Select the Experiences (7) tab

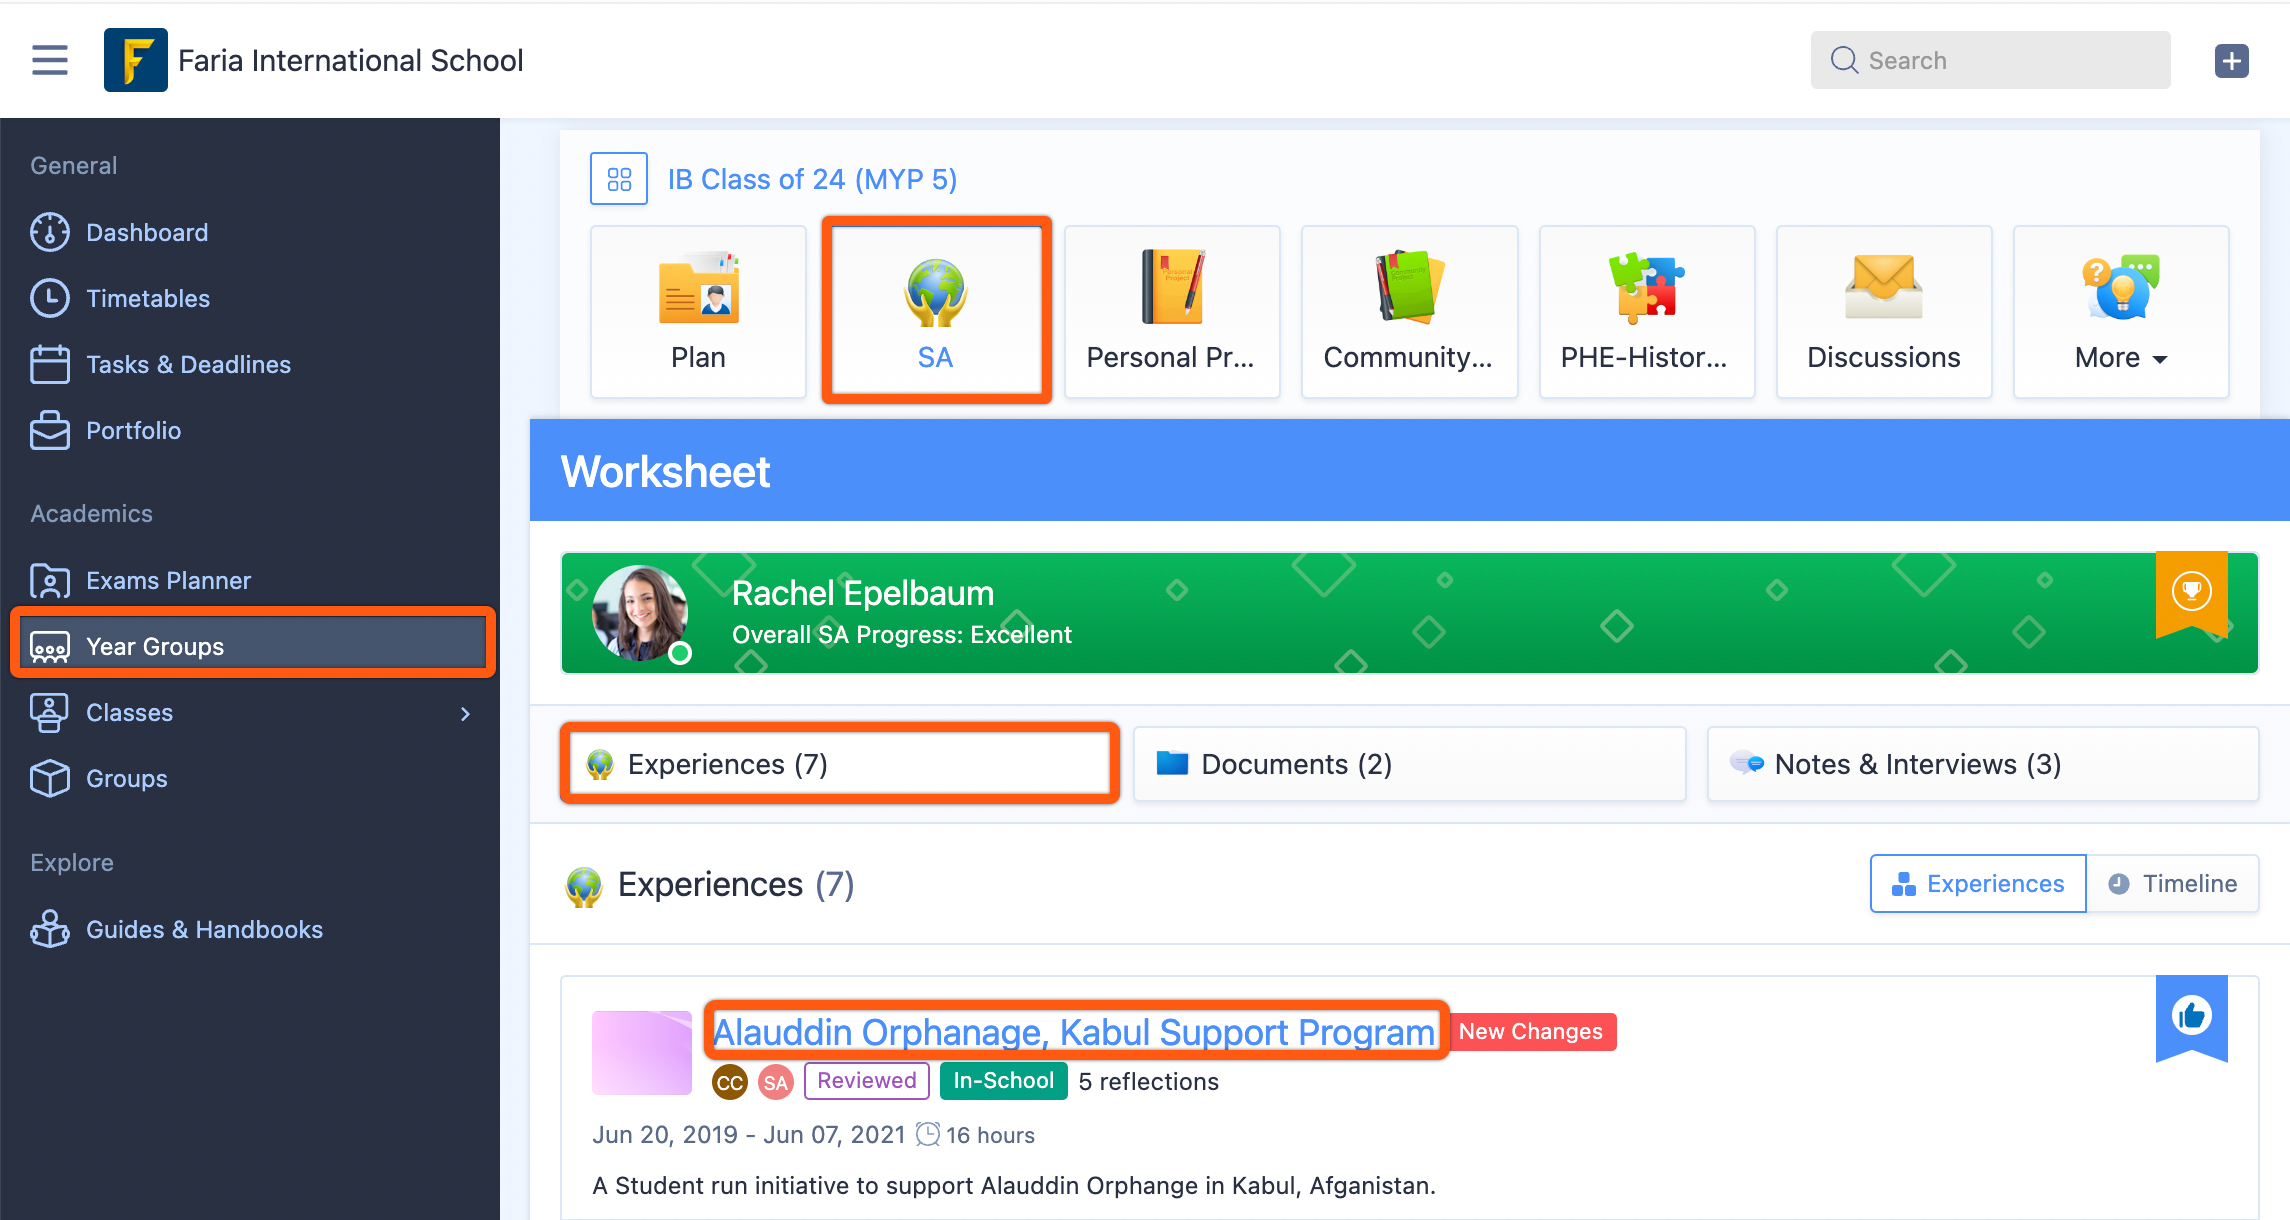pos(840,764)
